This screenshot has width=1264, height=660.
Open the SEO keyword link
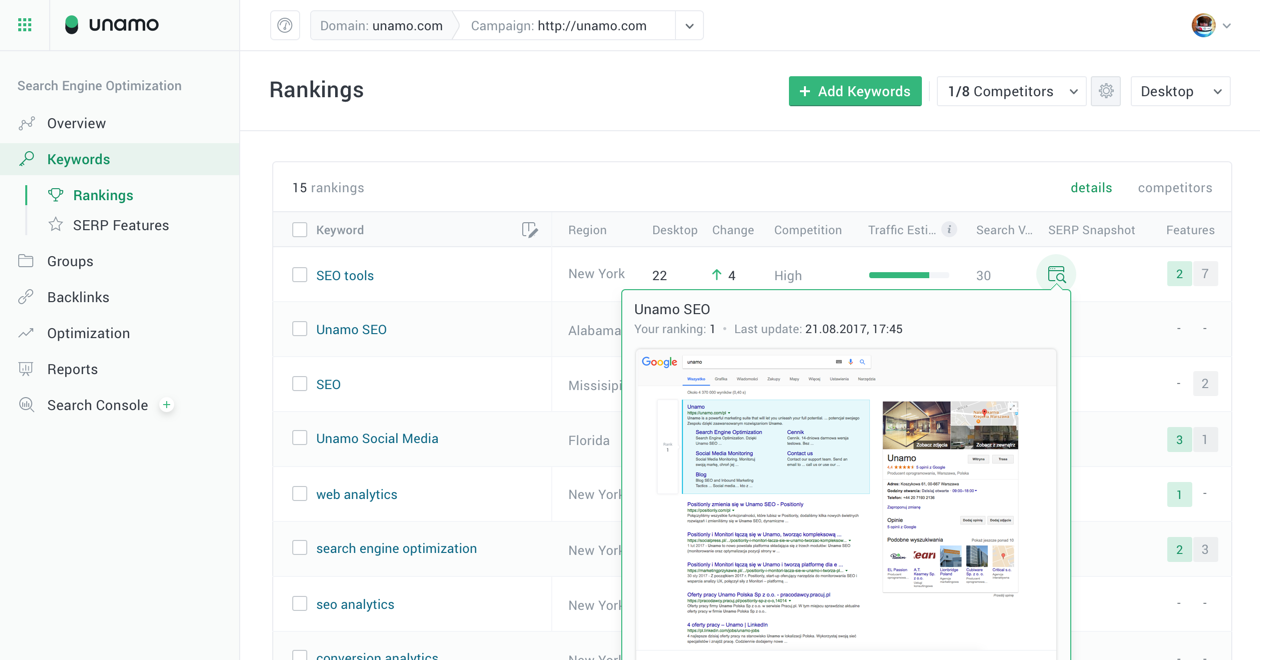click(x=328, y=384)
